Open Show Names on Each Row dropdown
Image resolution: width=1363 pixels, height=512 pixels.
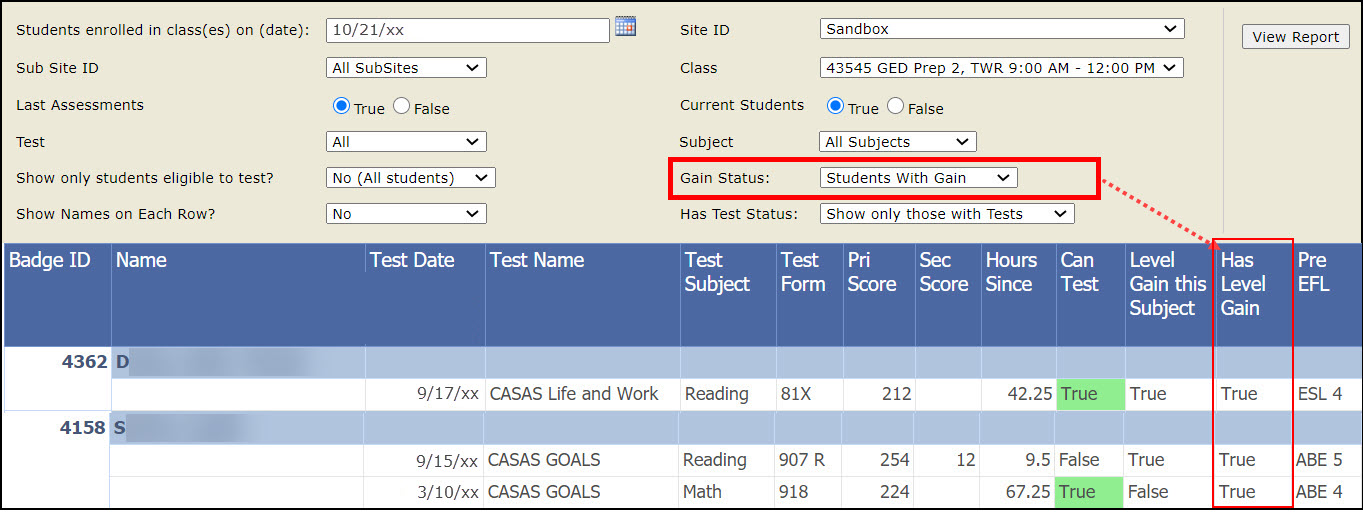tap(406, 214)
